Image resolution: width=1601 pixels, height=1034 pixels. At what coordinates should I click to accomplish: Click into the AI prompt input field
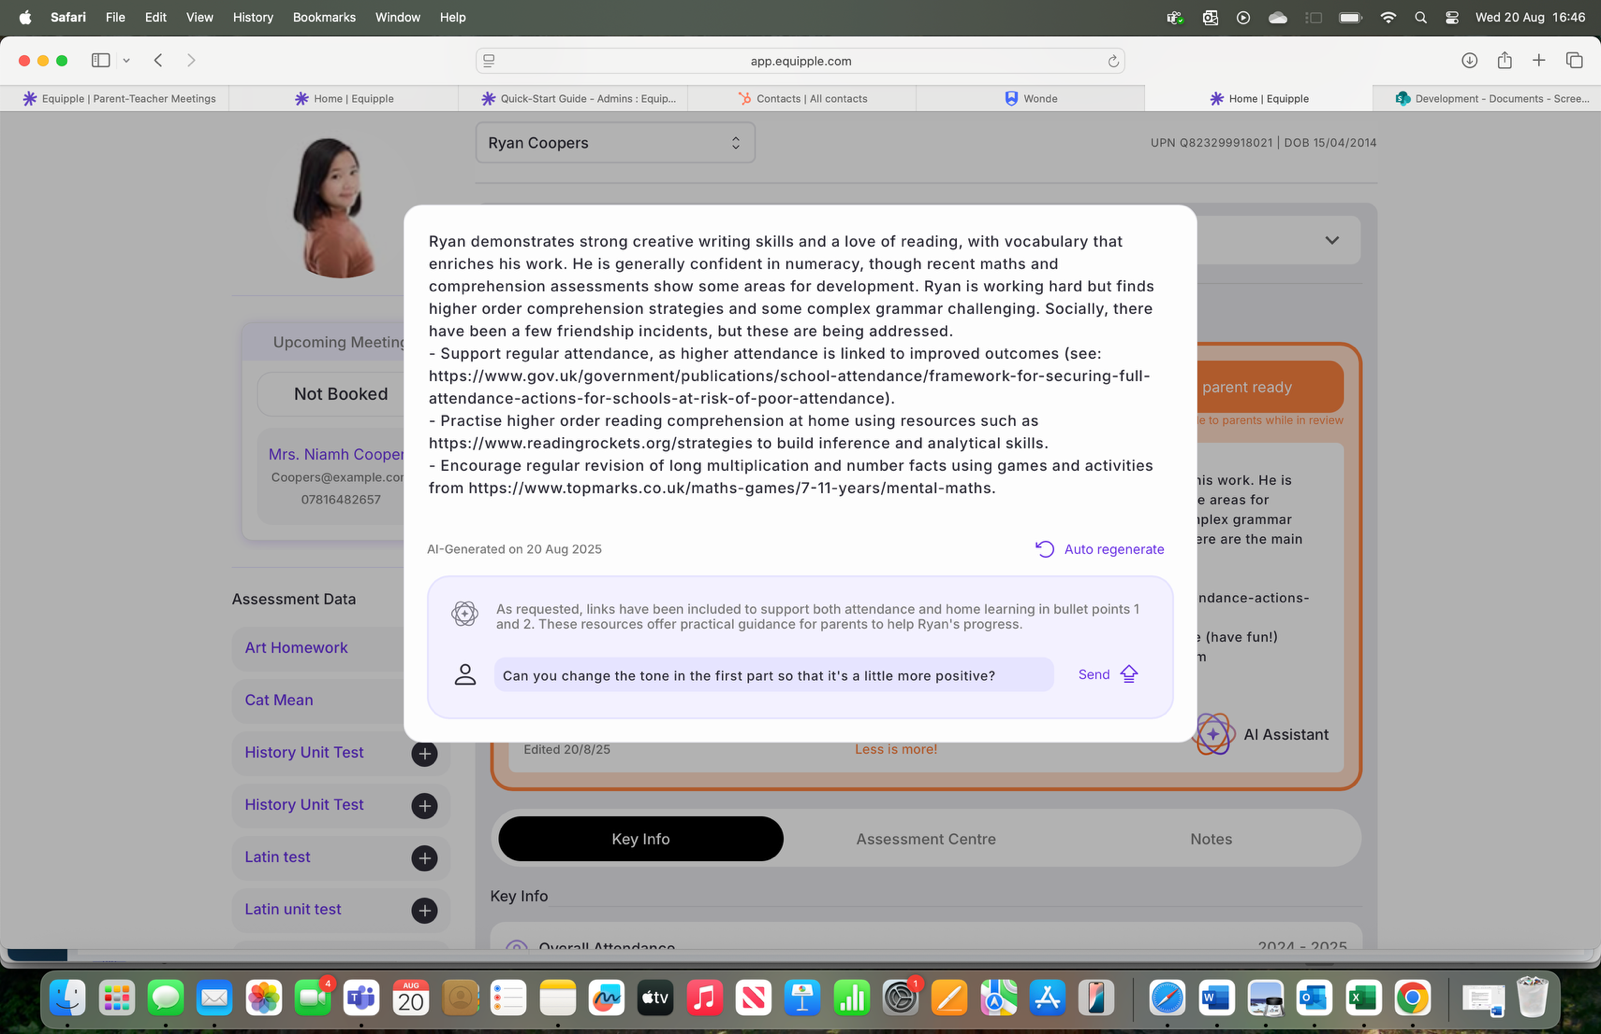point(773,675)
